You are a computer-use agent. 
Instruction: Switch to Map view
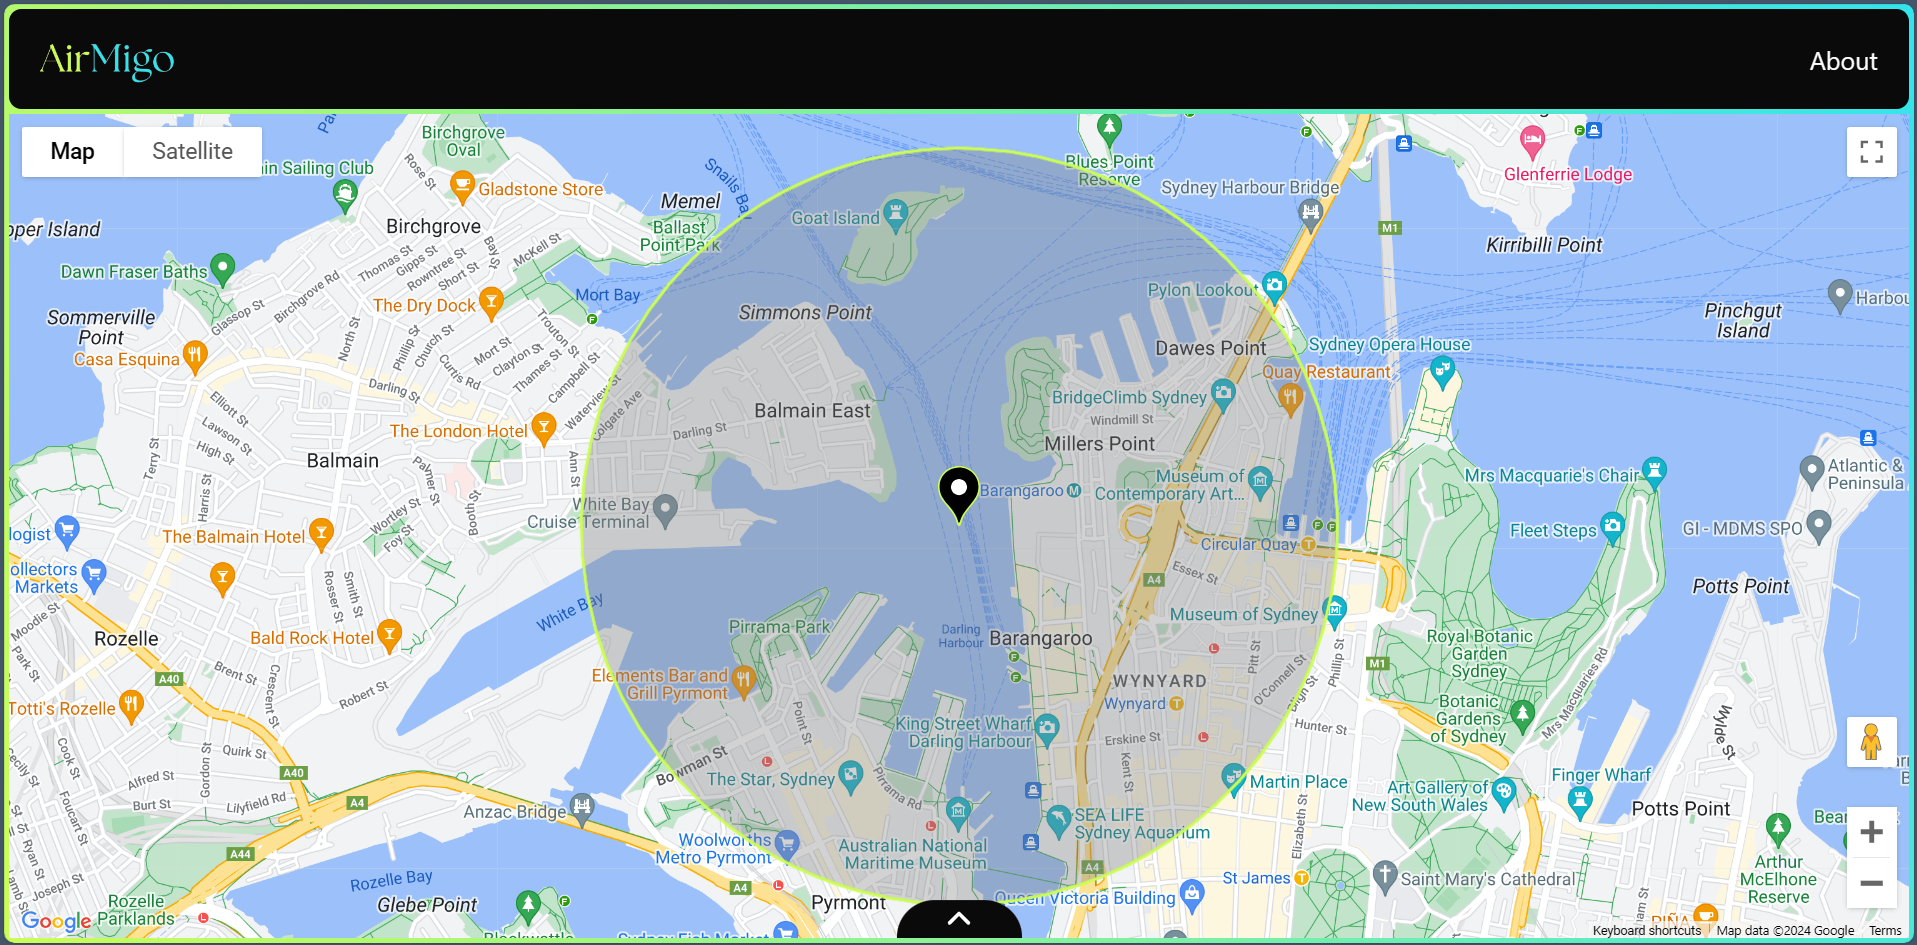click(x=72, y=151)
